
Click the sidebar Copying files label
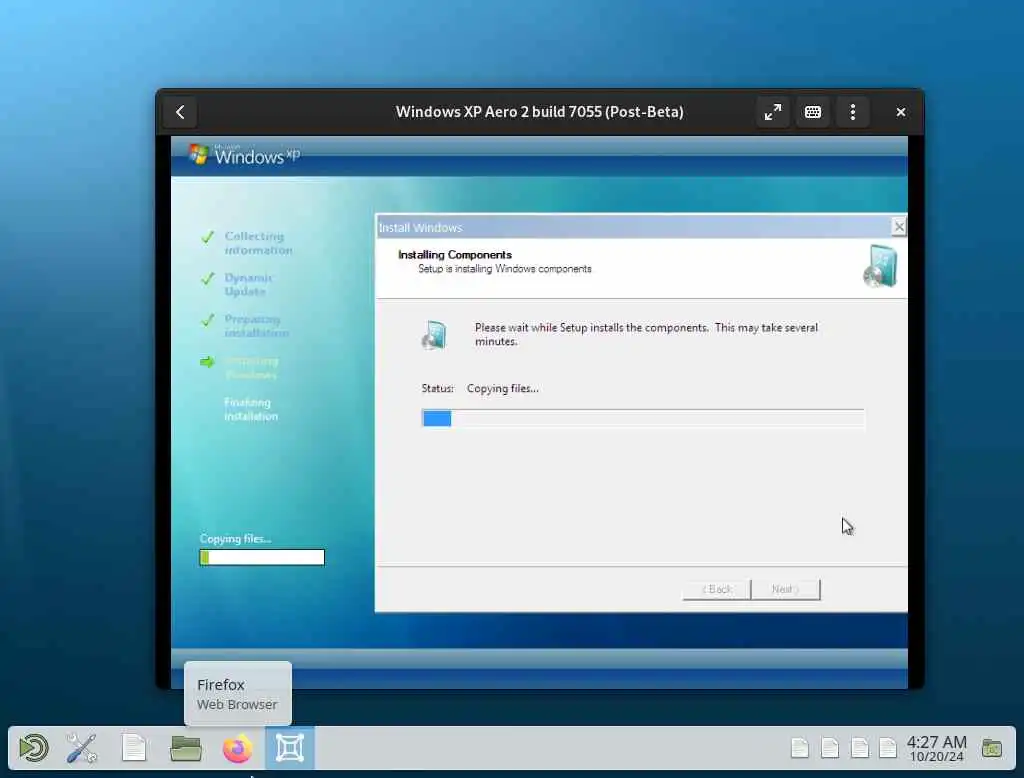235,539
